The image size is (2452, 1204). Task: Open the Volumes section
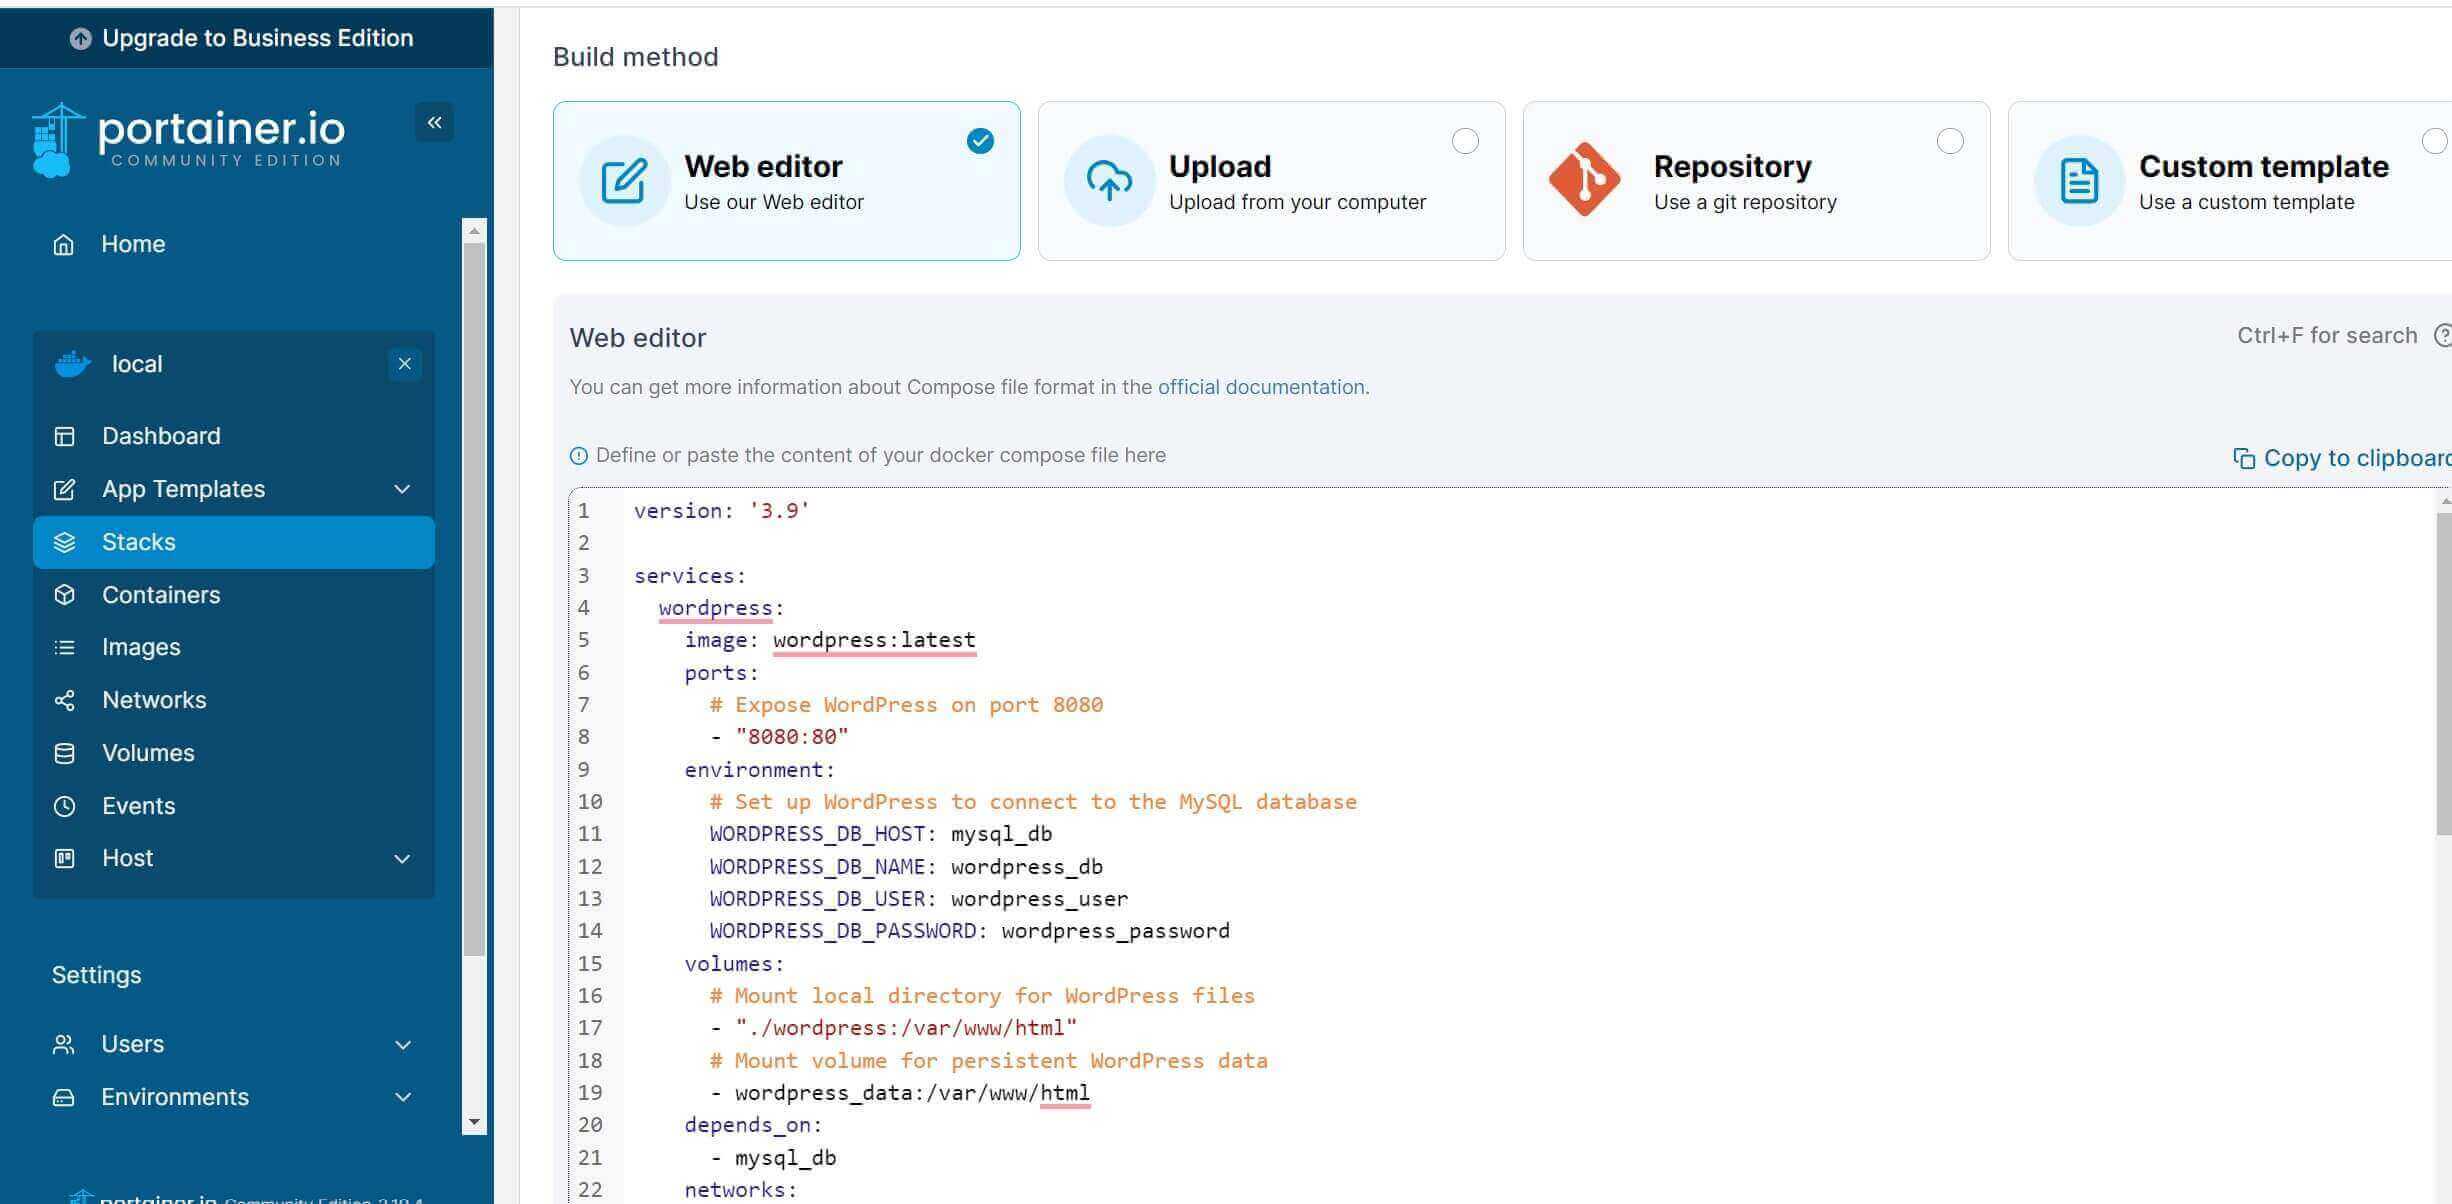point(233,753)
